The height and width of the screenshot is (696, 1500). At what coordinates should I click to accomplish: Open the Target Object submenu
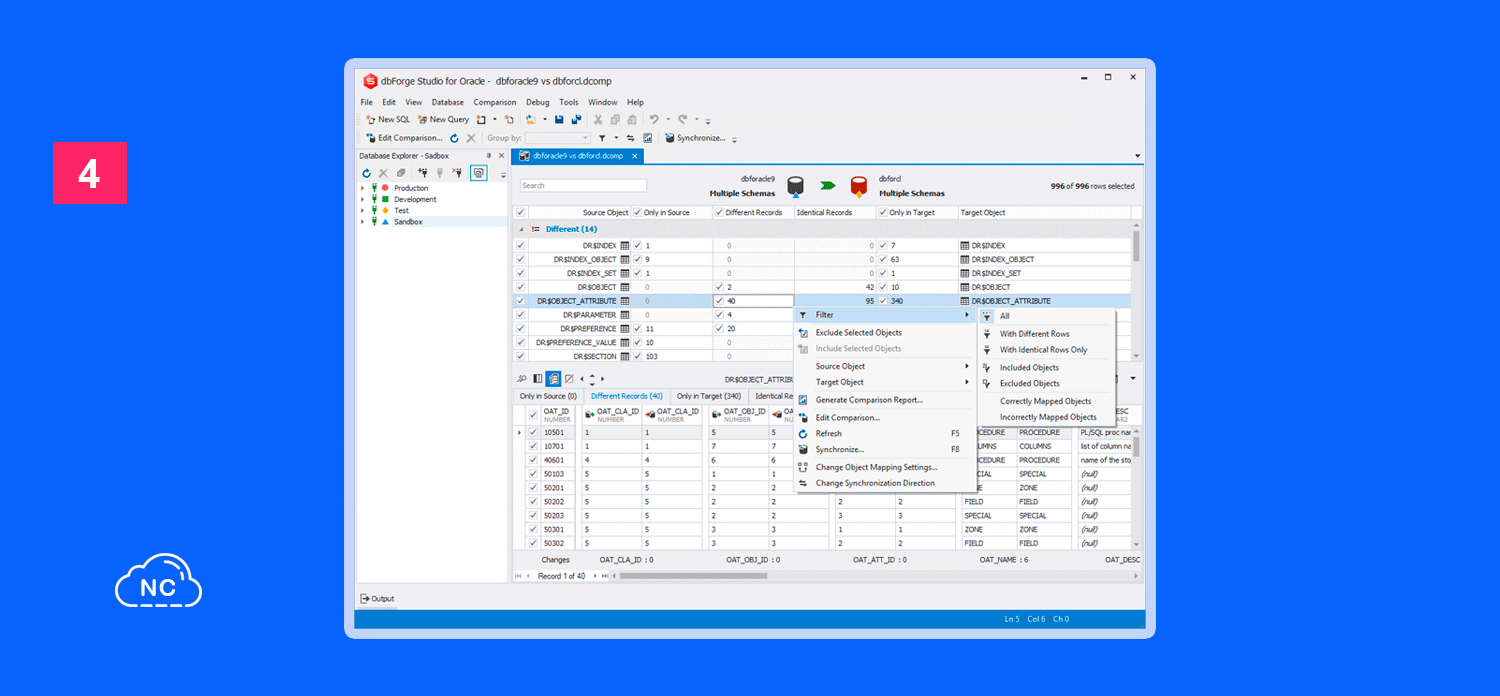coord(885,382)
